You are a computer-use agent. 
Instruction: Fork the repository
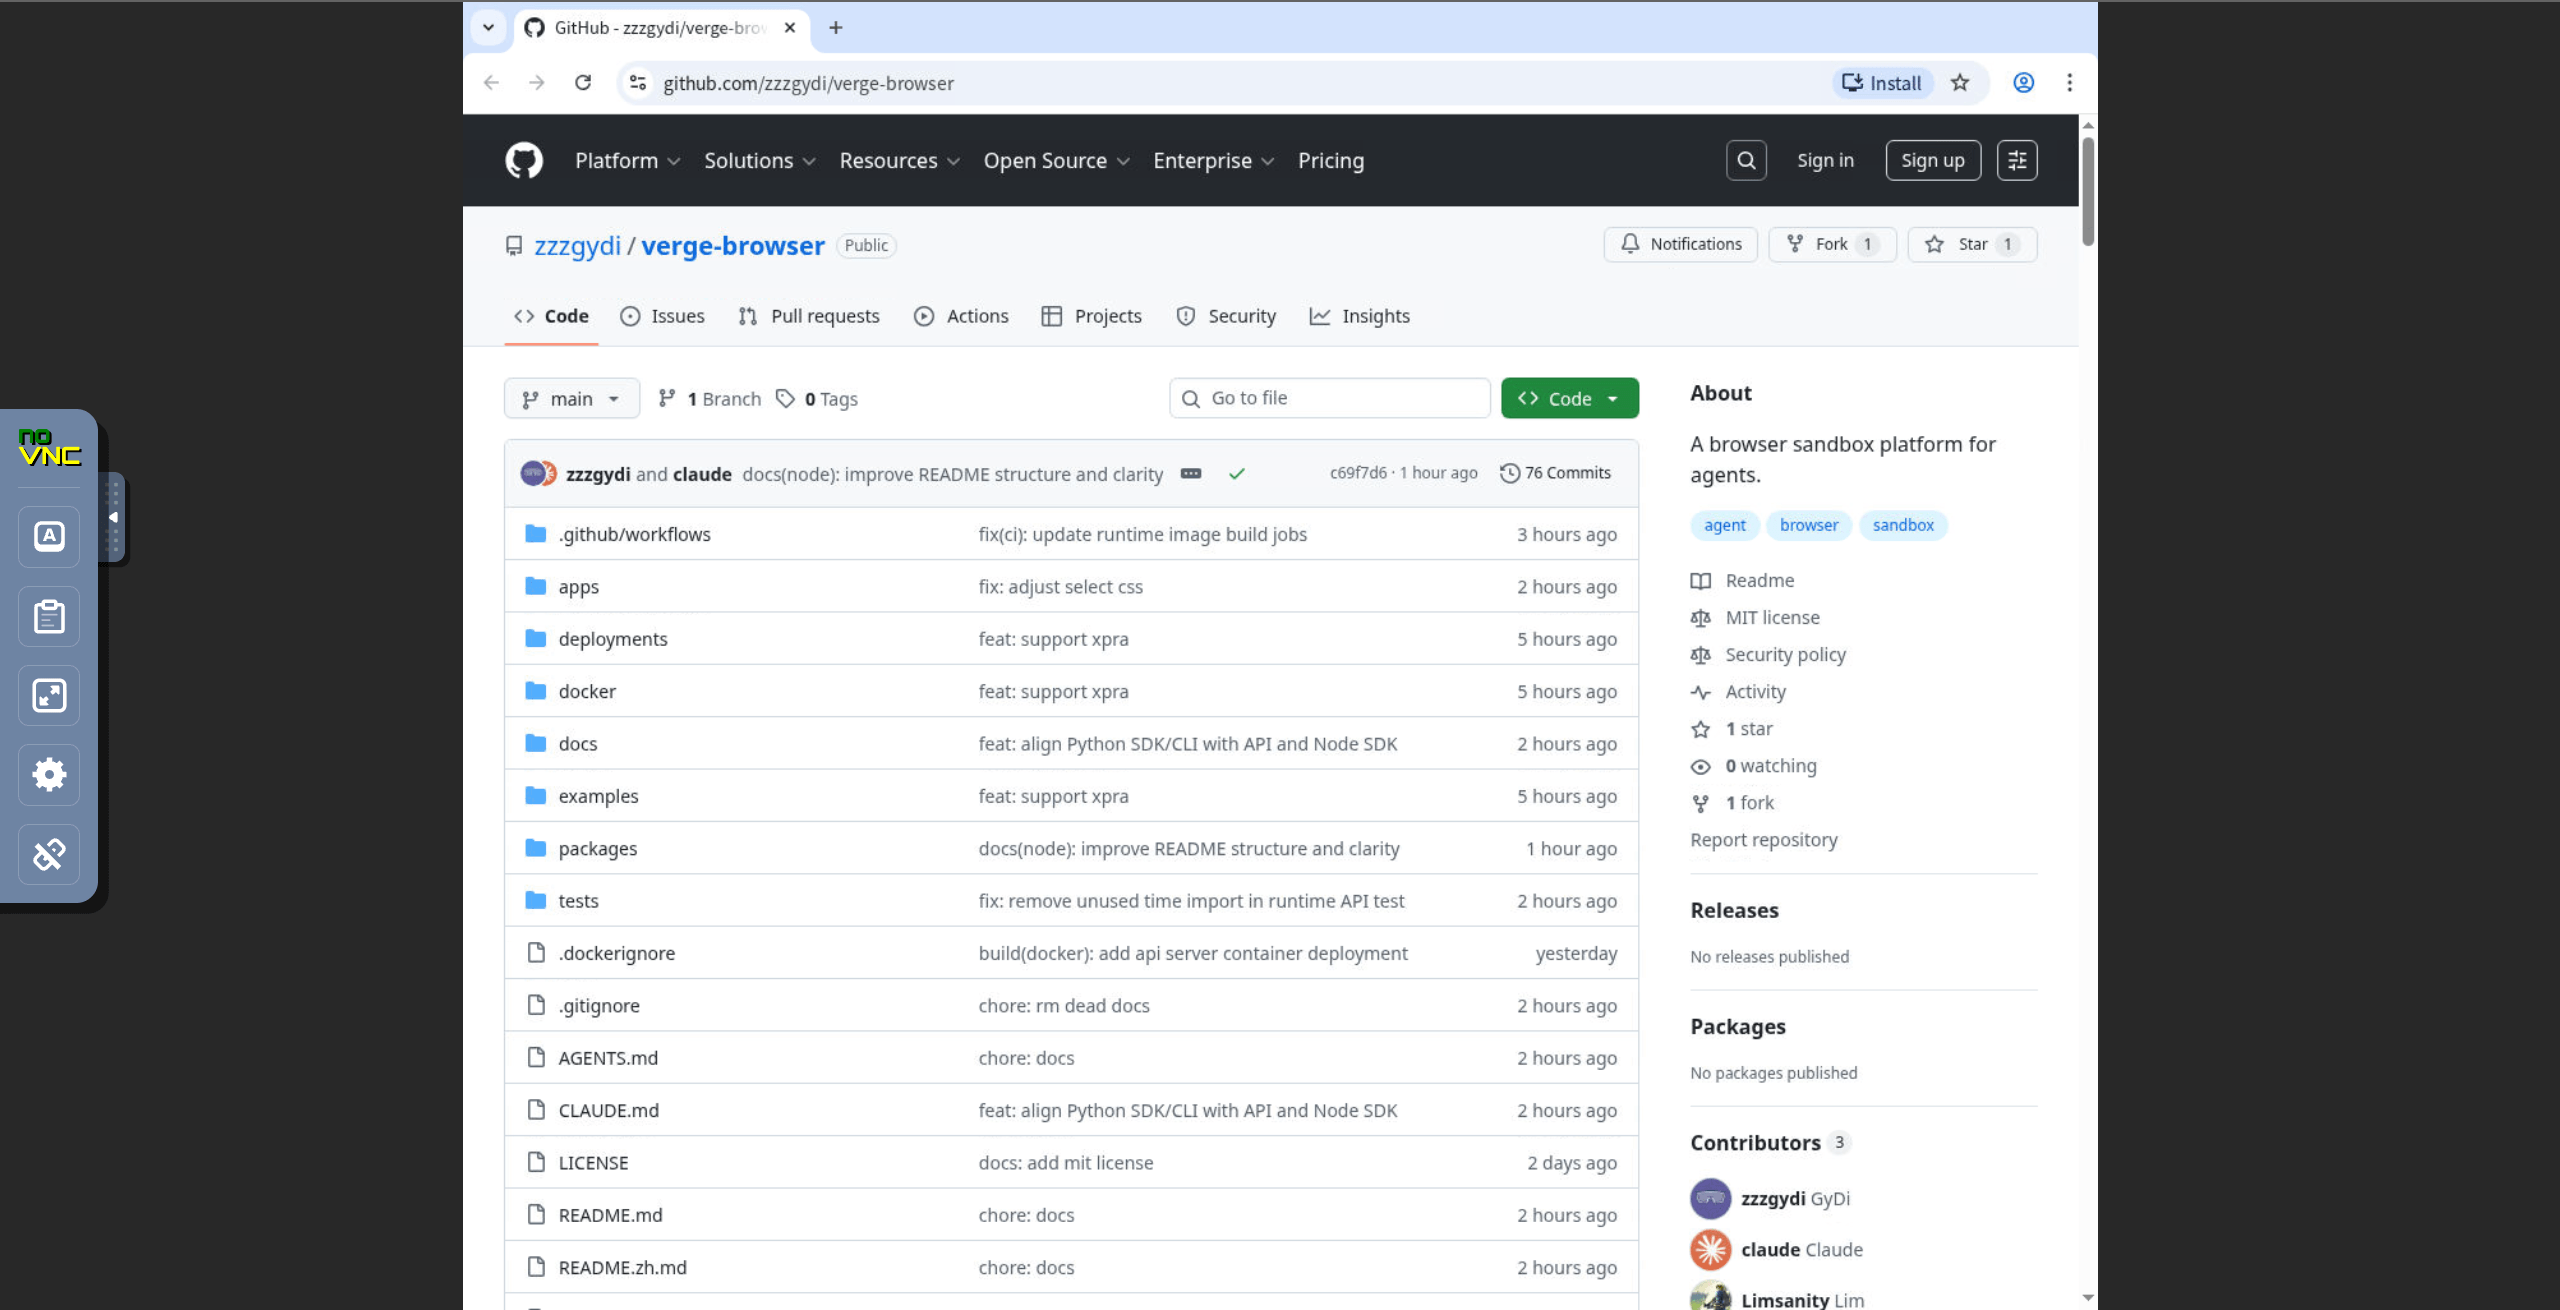click(x=1832, y=244)
